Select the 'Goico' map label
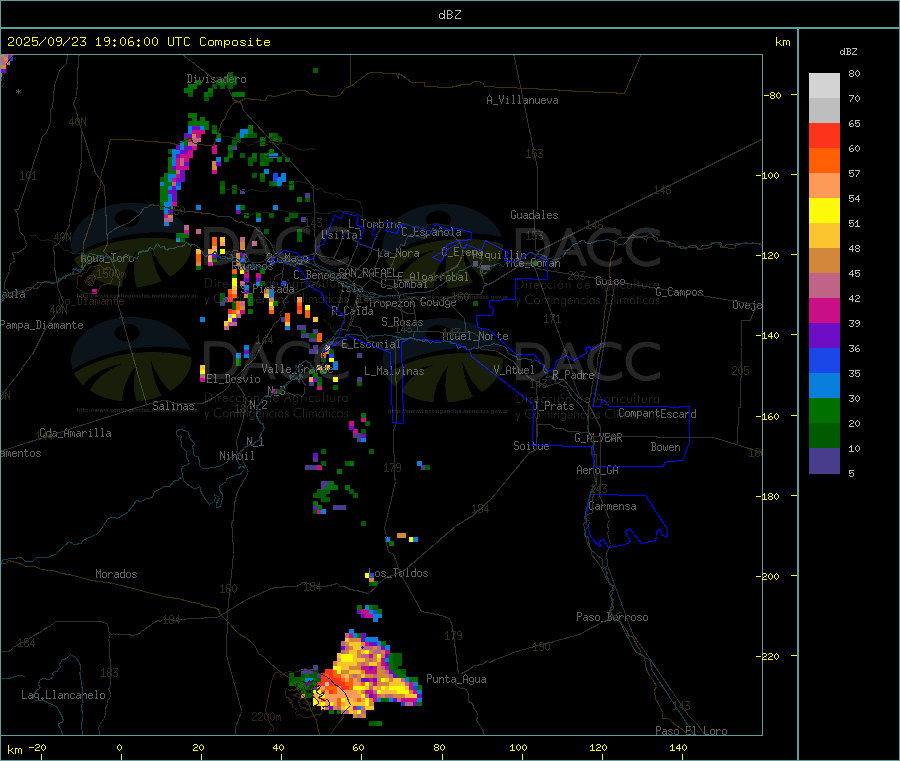The width and height of the screenshot is (900, 761). click(610, 281)
